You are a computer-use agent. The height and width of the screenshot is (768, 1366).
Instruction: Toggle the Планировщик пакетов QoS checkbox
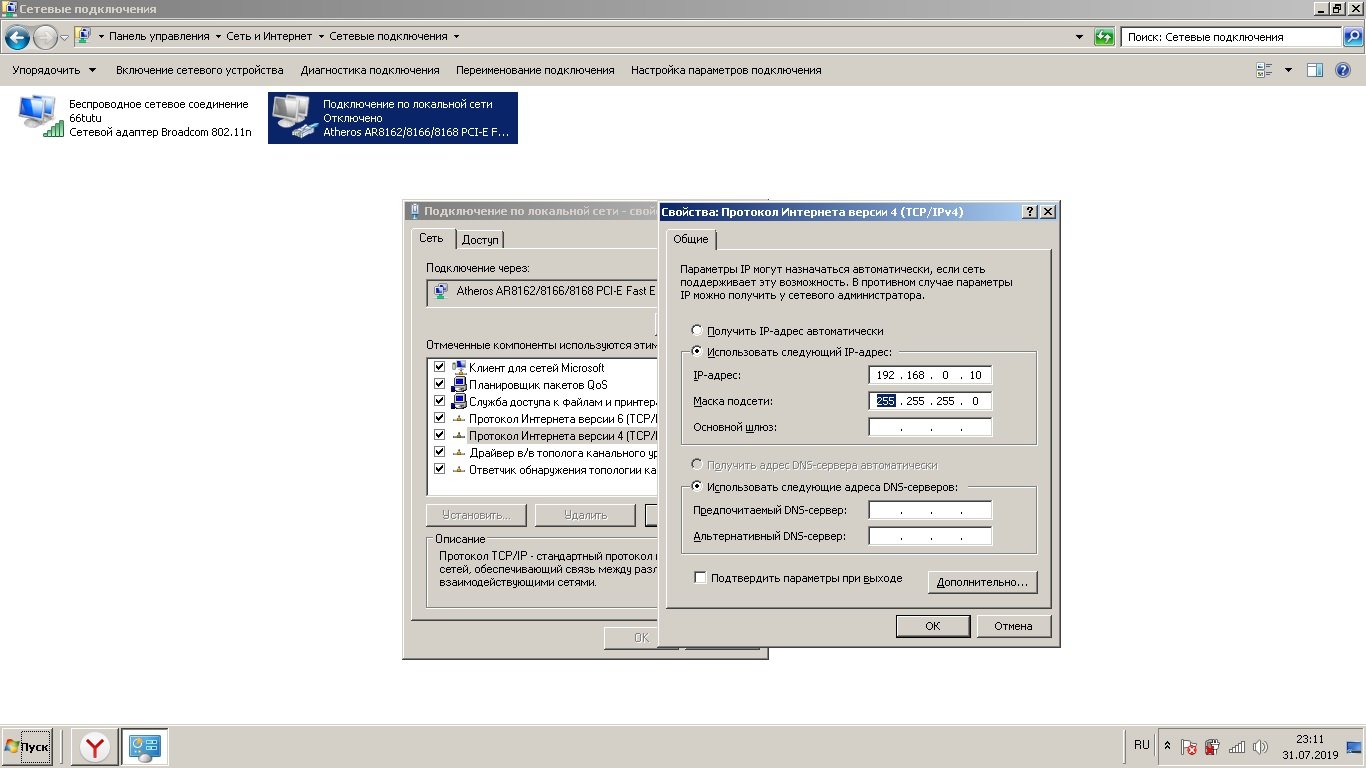[x=439, y=384]
